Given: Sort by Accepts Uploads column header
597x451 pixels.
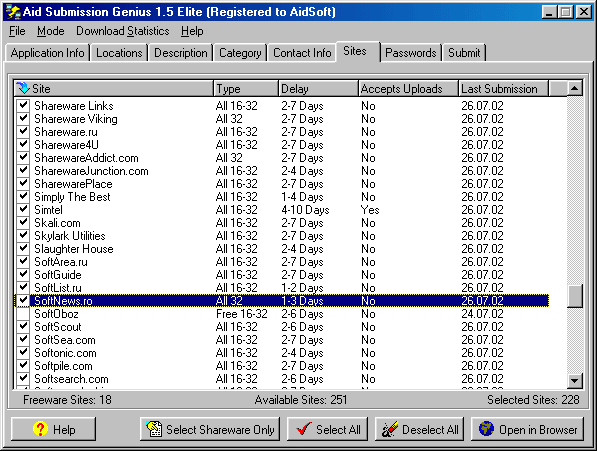Looking at the screenshot, I should tap(408, 88).
